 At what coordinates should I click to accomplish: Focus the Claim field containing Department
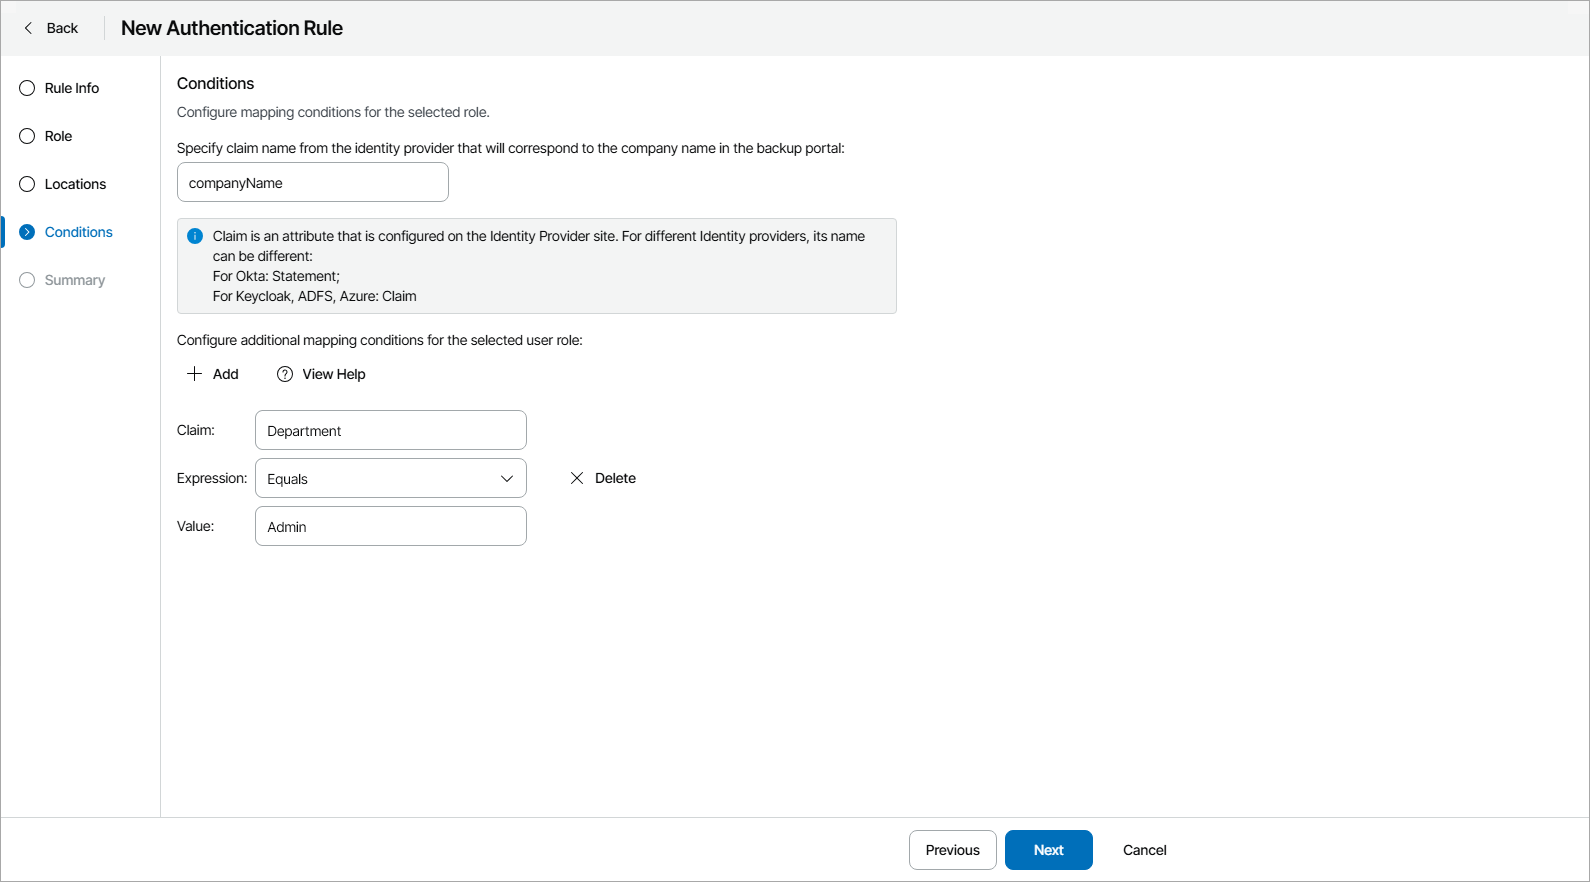(x=390, y=430)
